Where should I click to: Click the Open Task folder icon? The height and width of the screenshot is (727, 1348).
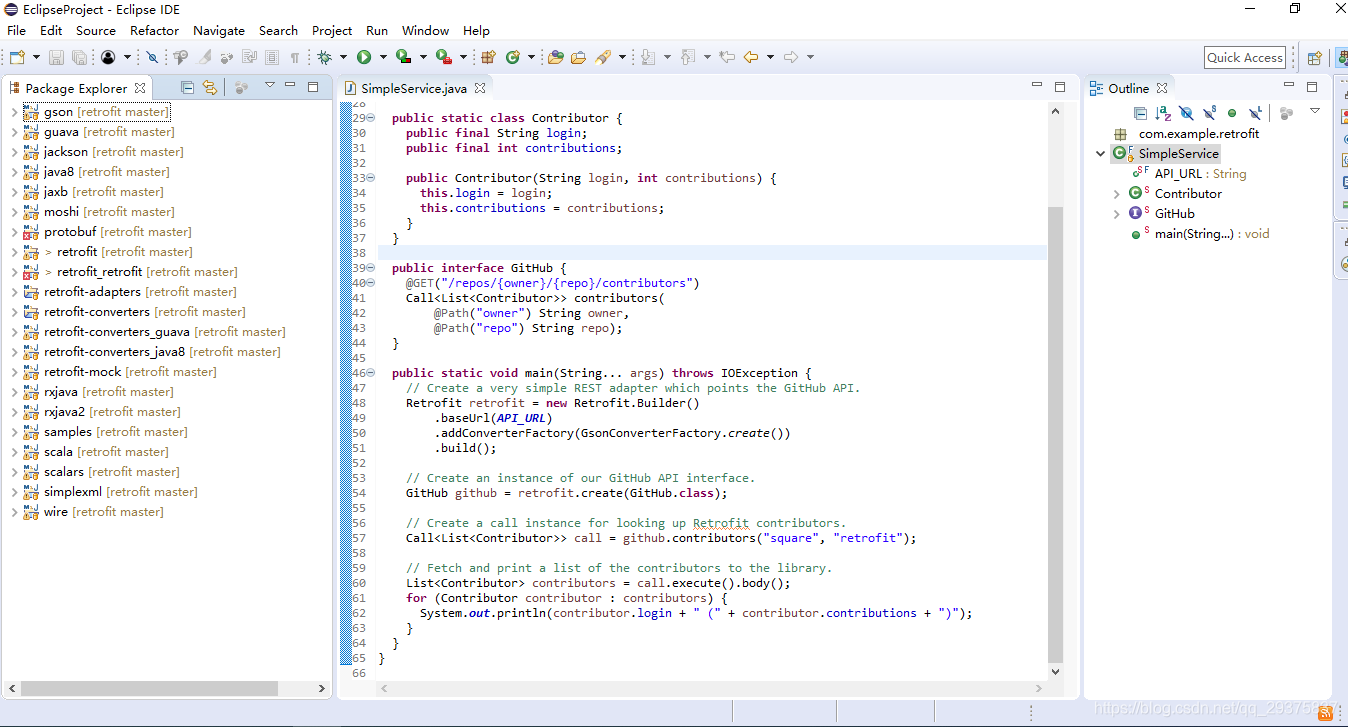pos(578,57)
